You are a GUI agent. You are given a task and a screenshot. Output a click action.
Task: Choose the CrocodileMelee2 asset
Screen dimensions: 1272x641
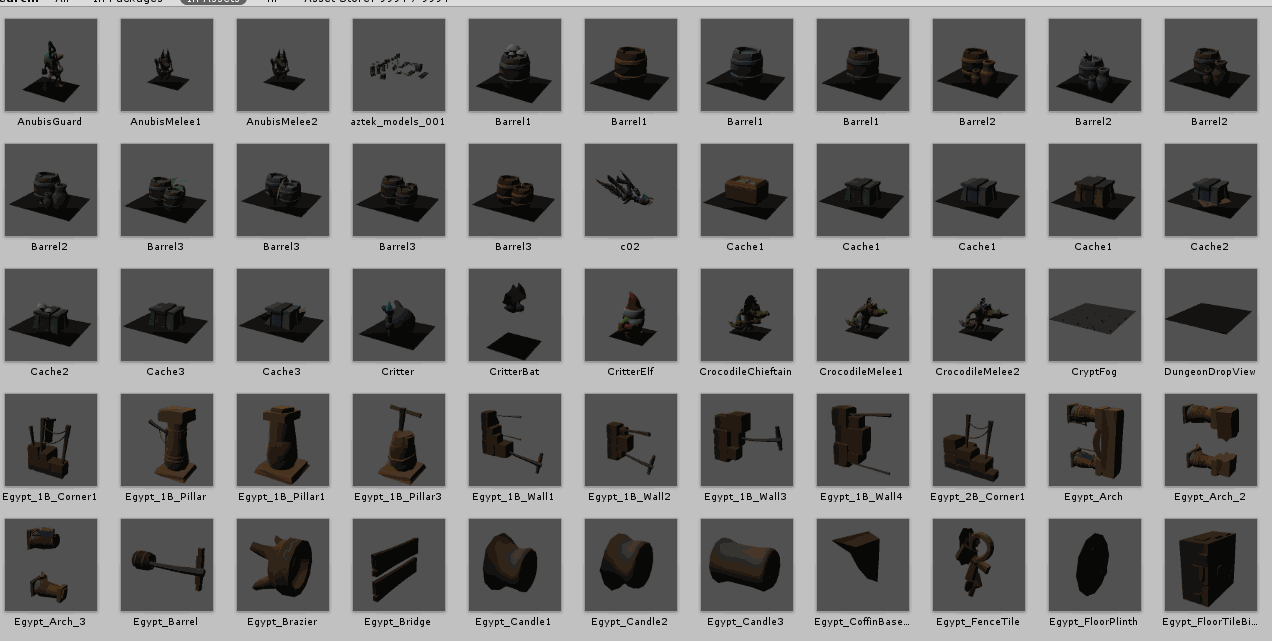pyautogui.click(x=979, y=315)
